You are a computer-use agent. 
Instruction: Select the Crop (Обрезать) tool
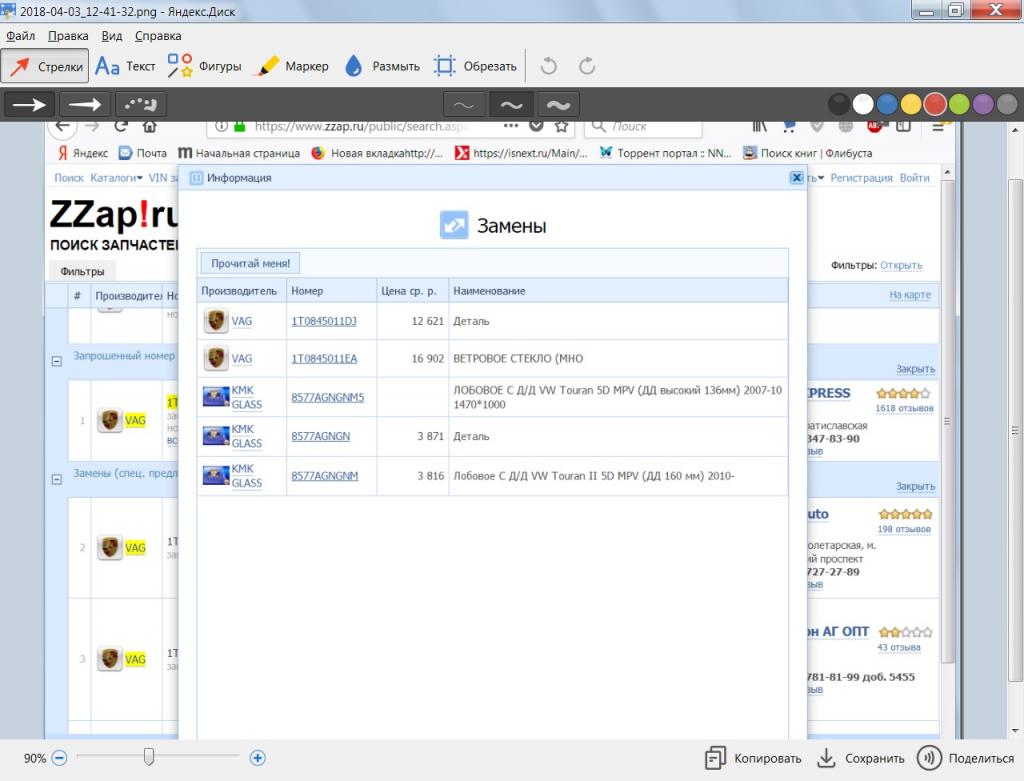point(475,66)
